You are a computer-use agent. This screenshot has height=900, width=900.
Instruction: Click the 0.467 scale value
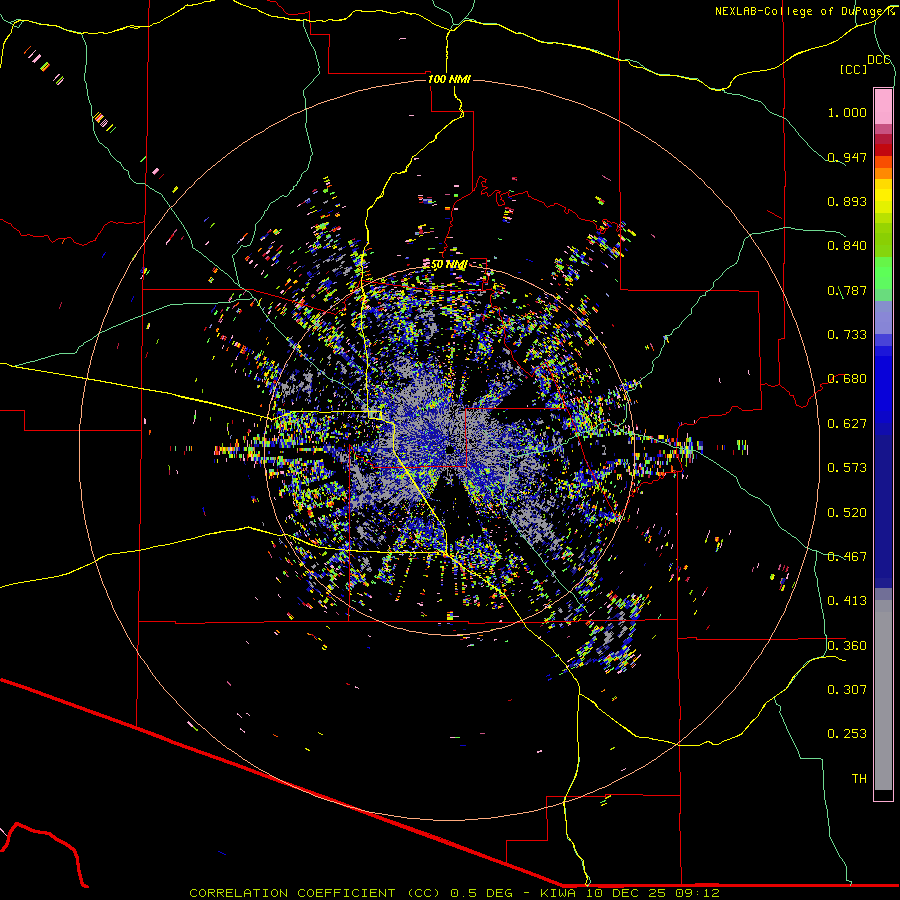pyautogui.click(x=847, y=557)
